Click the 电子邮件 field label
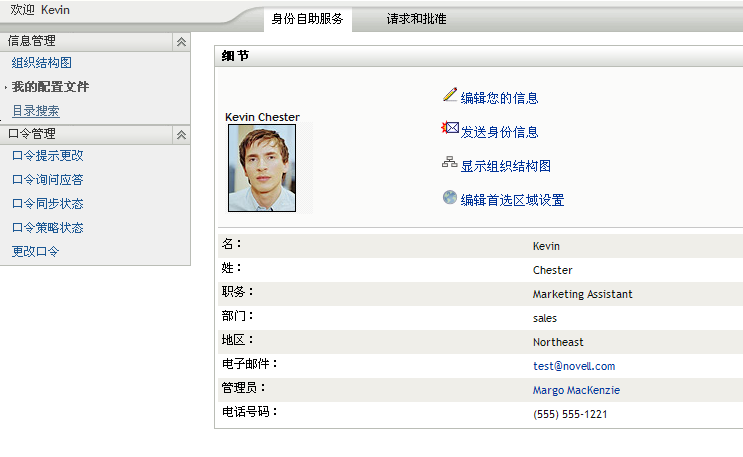The width and height of the screenshot is (743, 457). click(x=249, y=364)
